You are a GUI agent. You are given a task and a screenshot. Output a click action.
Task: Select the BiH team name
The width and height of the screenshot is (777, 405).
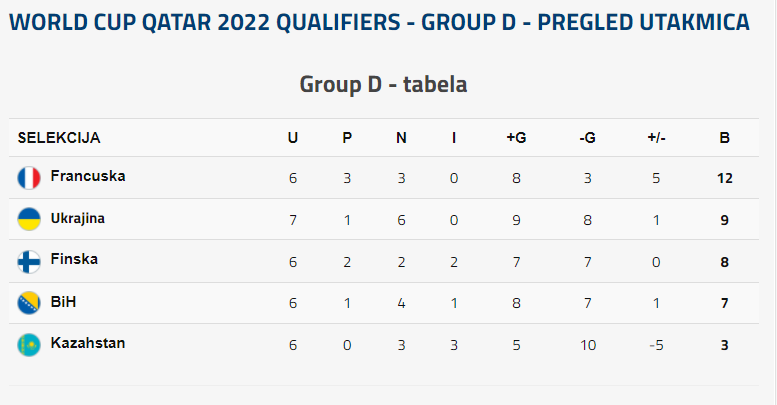pyautogui.click(x=63, y=301)
